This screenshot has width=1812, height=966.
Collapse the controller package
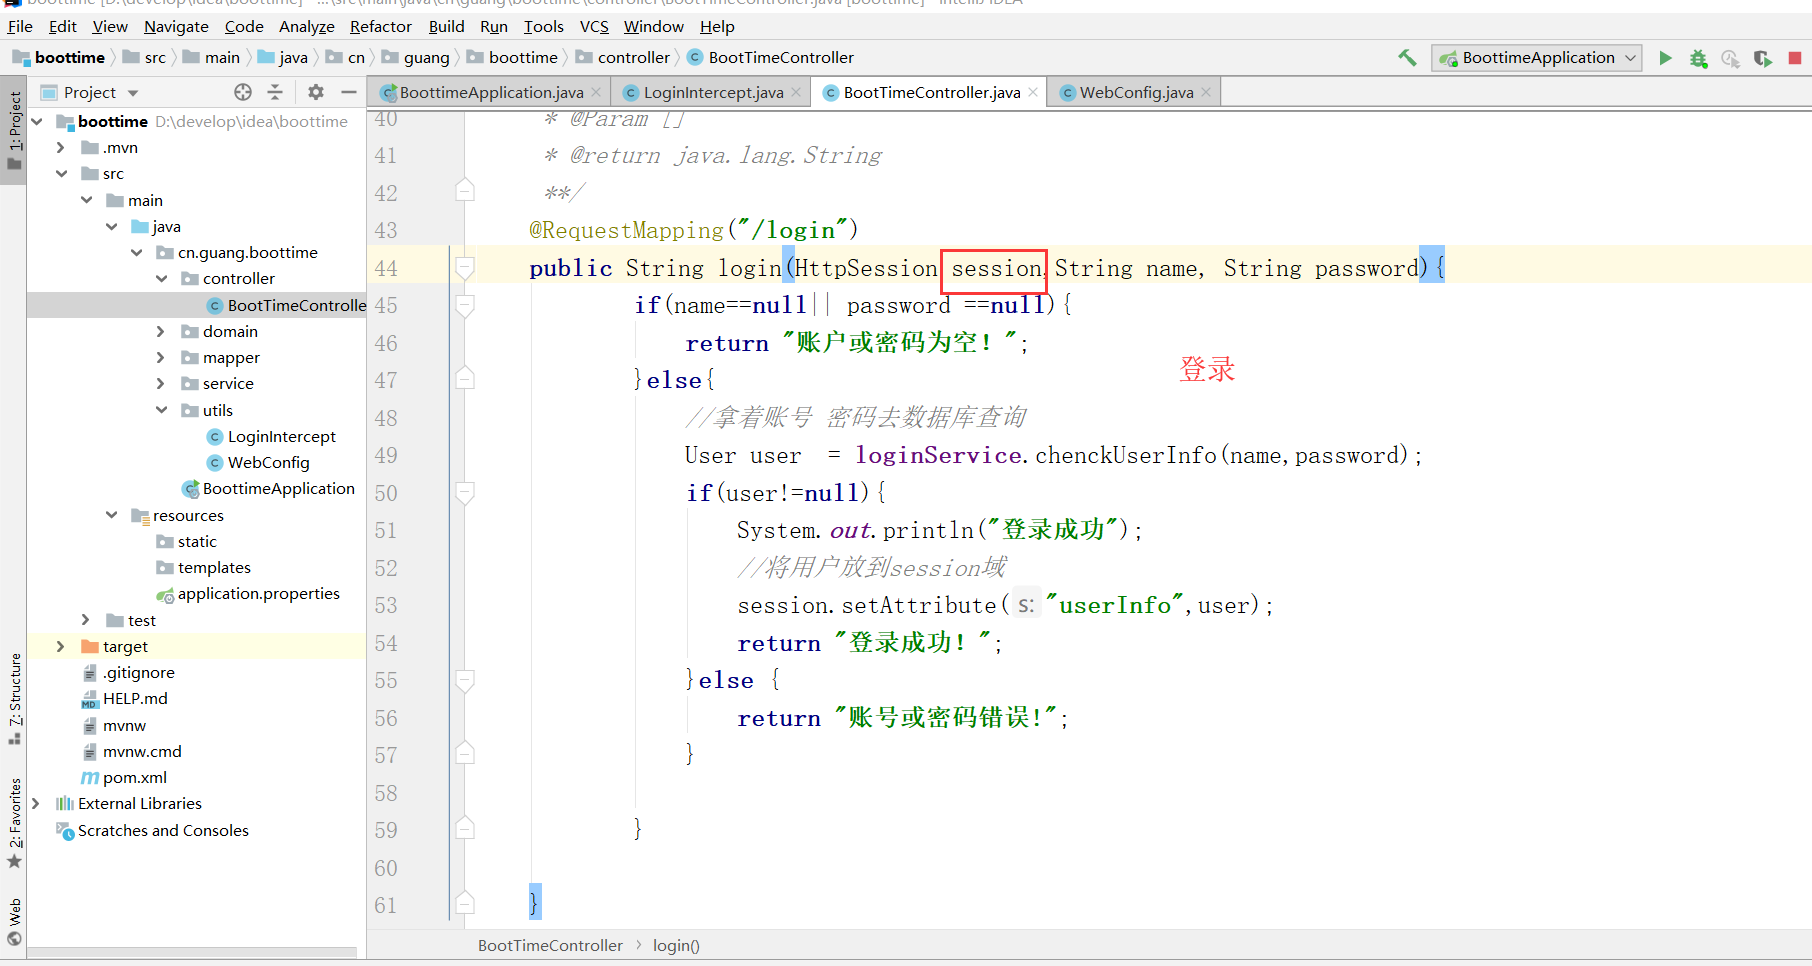(161, 278)
